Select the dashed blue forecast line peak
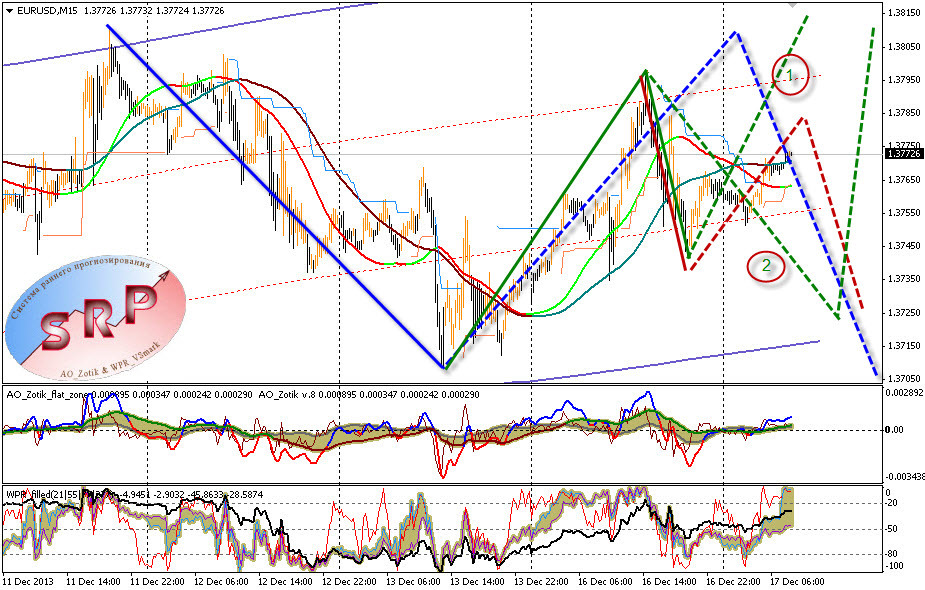The height and width of the screenshot is (590, 925). [735, 32]
